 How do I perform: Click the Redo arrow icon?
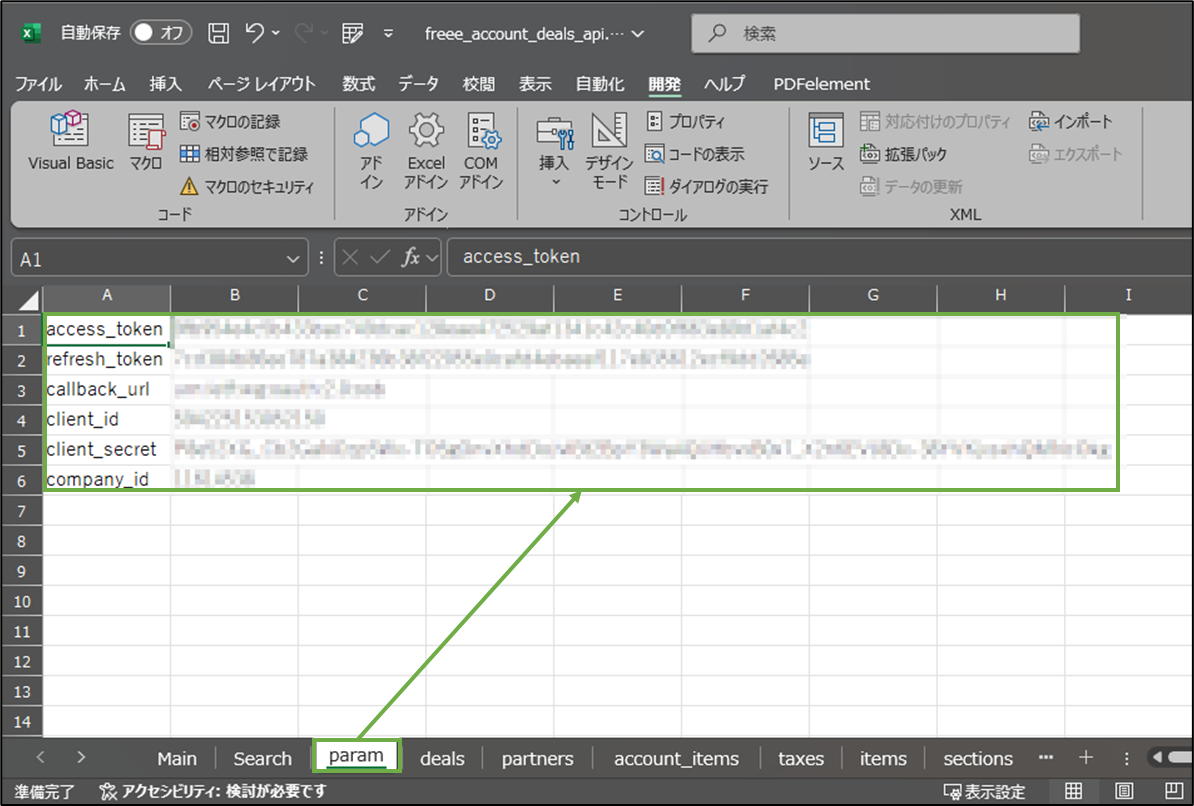pyautogui.click(x=304, y=33)
